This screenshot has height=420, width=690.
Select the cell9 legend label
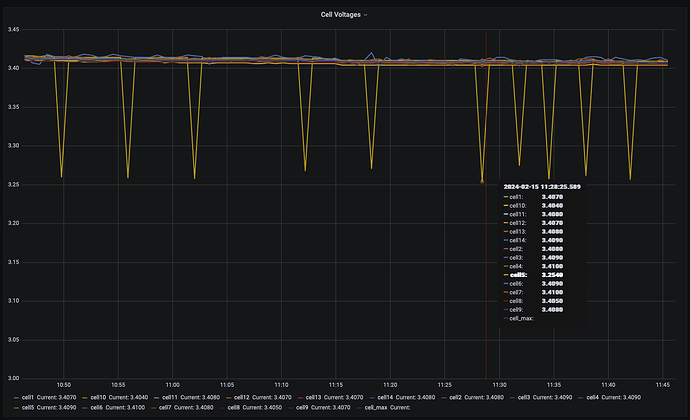(x=302, y=408)
